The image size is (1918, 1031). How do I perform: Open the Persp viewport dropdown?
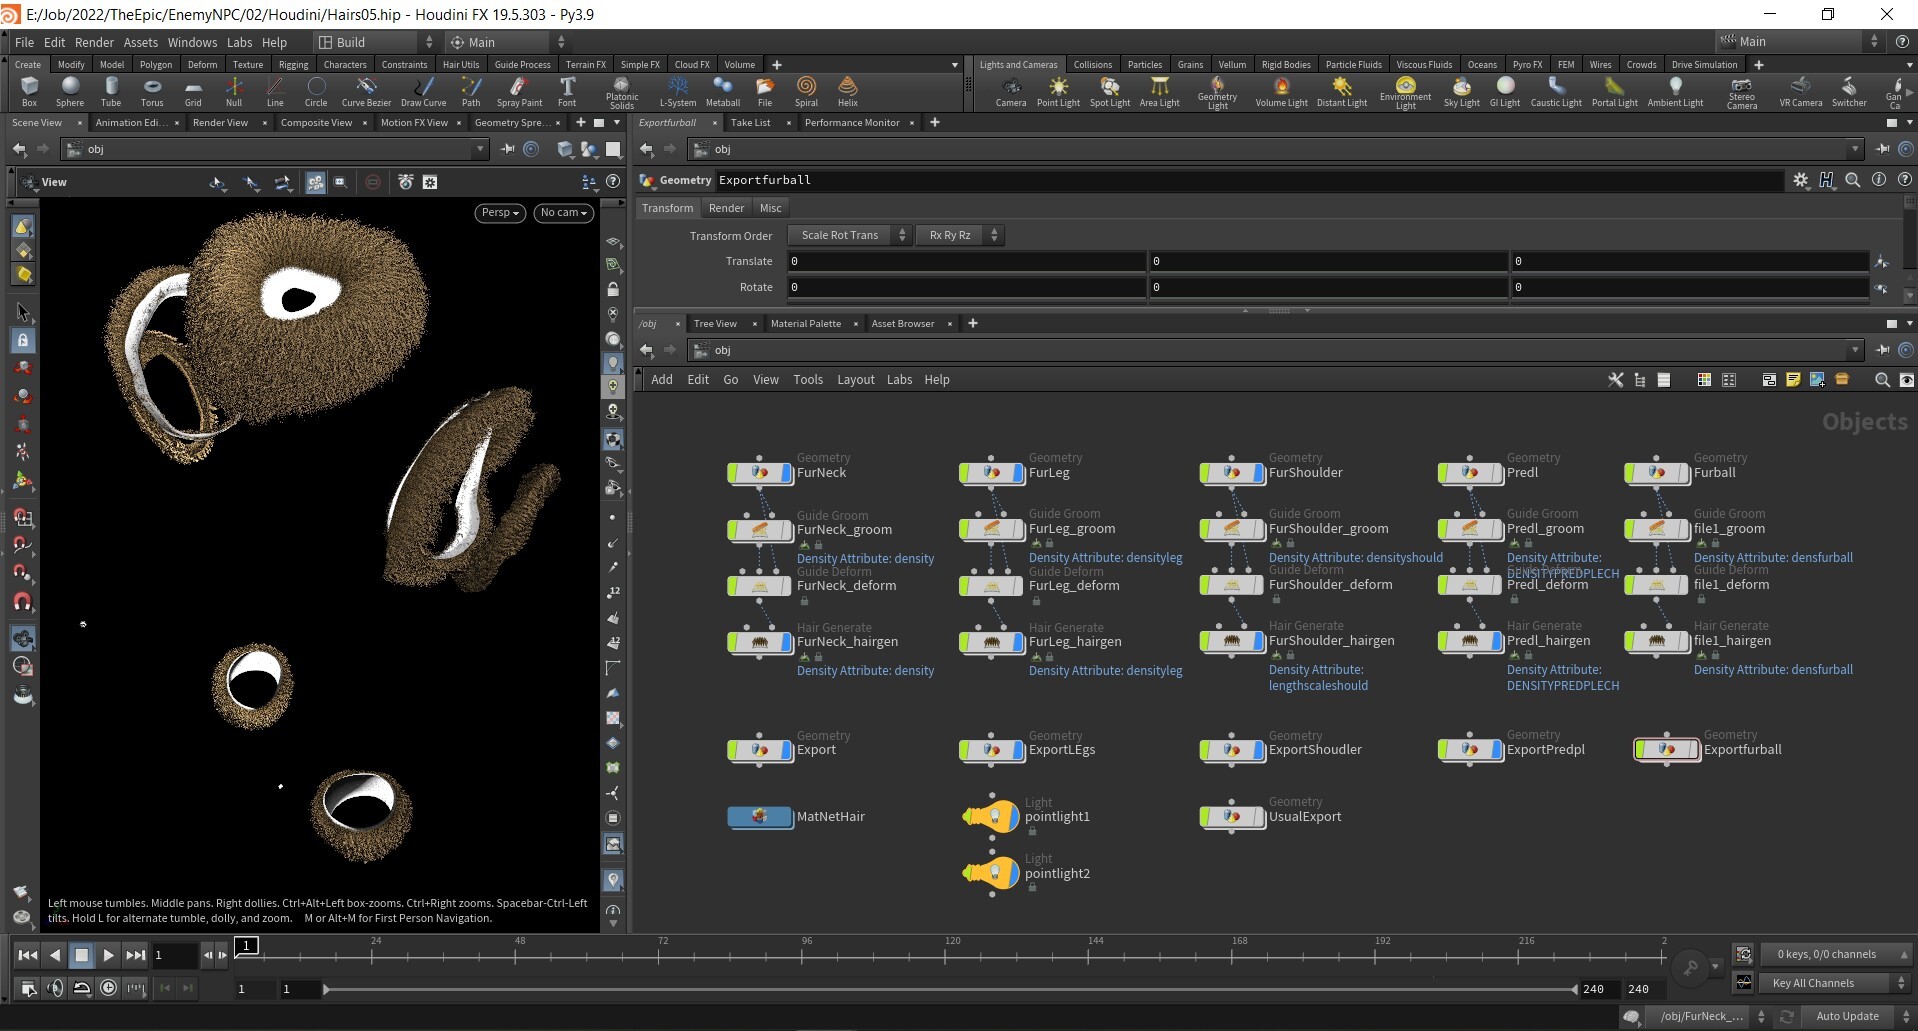[x=500, y=212]
